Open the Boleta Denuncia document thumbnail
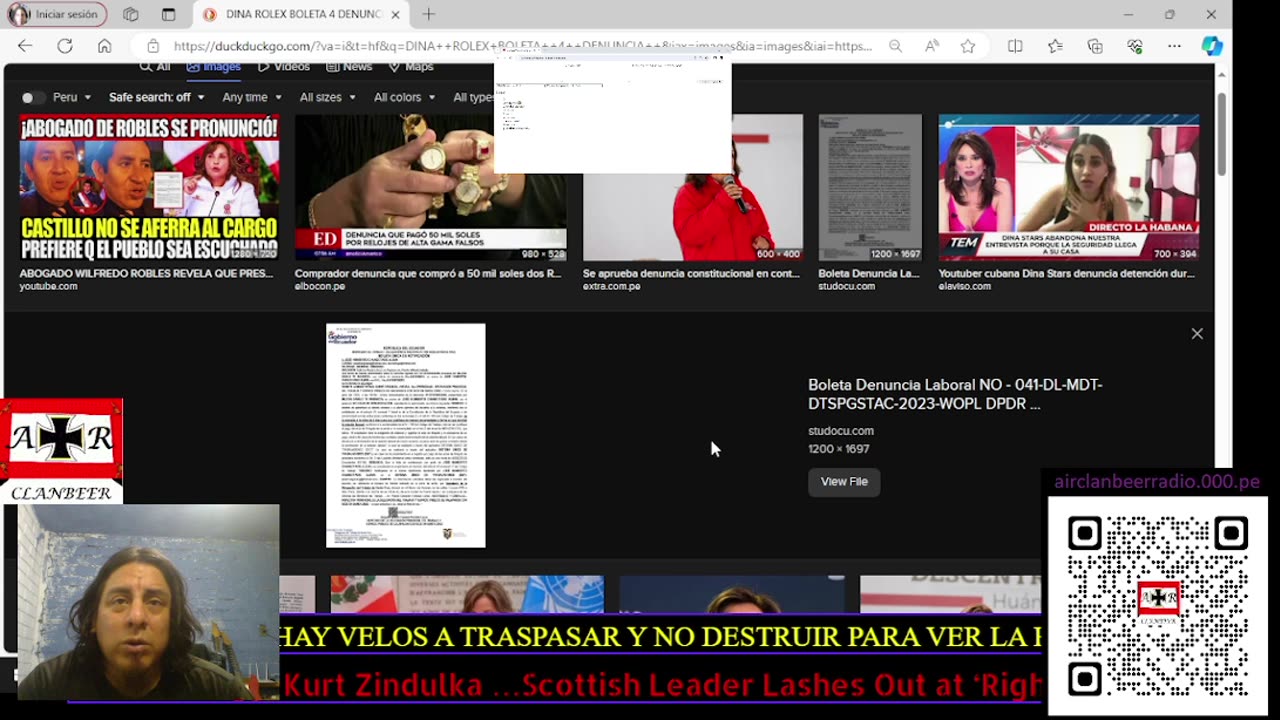Viewport: 1280px width, 720px height. coord(870,188)
